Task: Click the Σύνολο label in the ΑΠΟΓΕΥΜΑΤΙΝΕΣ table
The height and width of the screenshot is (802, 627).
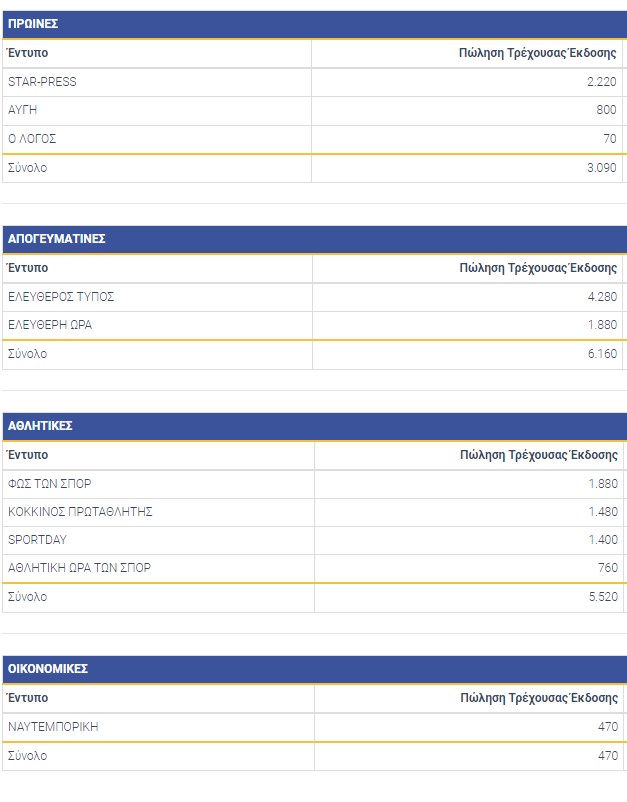Action: (x=27, y=354)
